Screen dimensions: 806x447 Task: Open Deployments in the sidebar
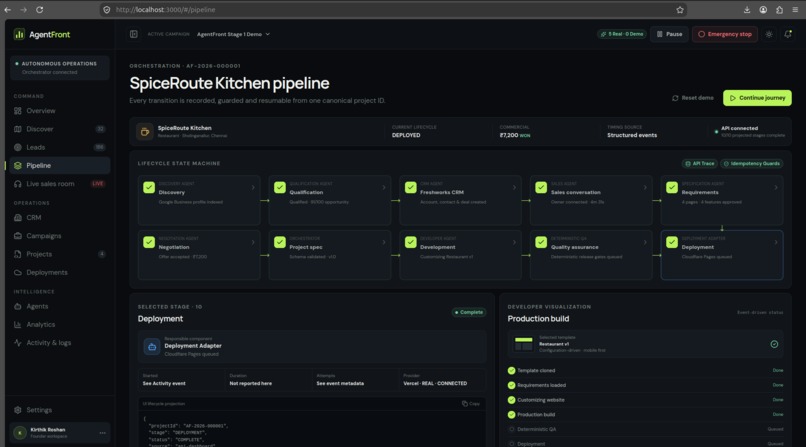click(x=60, y=272)
